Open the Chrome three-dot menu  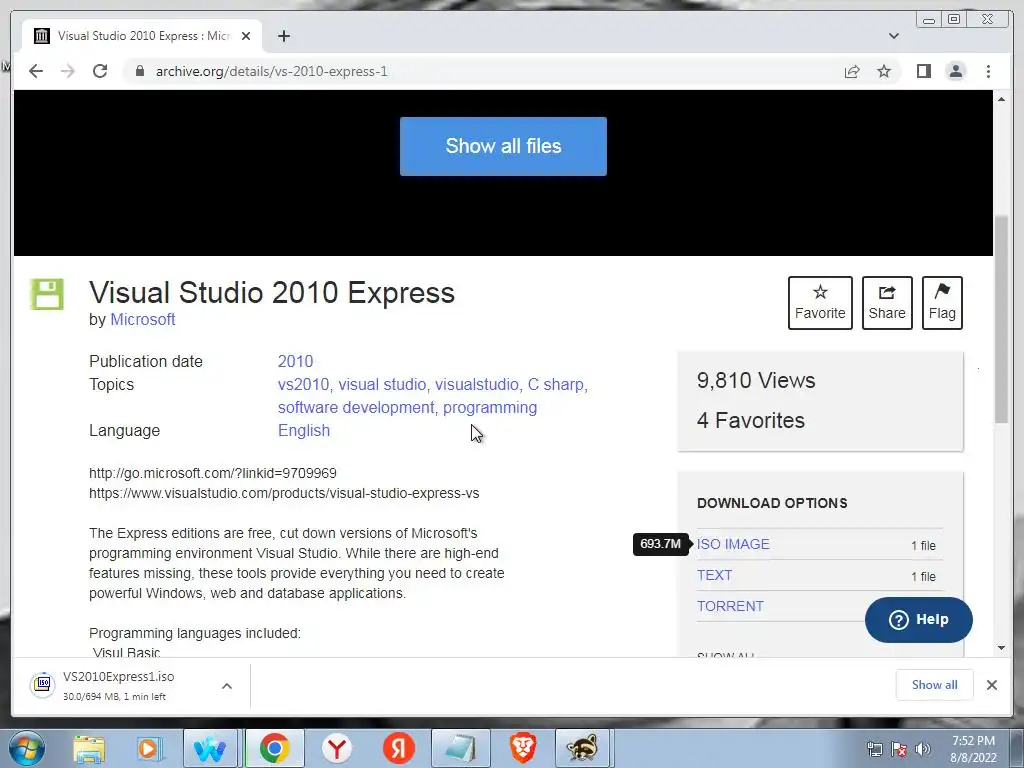pos(988,71)
